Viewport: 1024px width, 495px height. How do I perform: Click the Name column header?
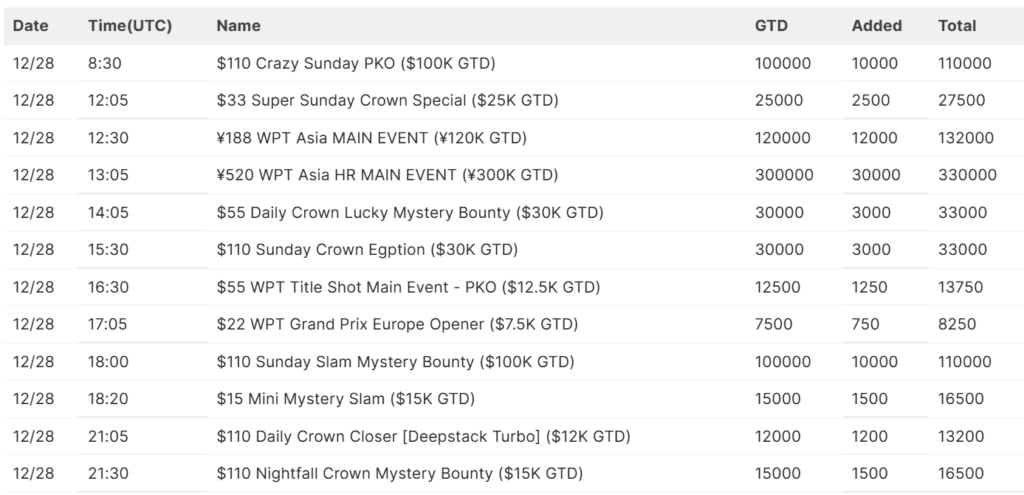(239, 26)
